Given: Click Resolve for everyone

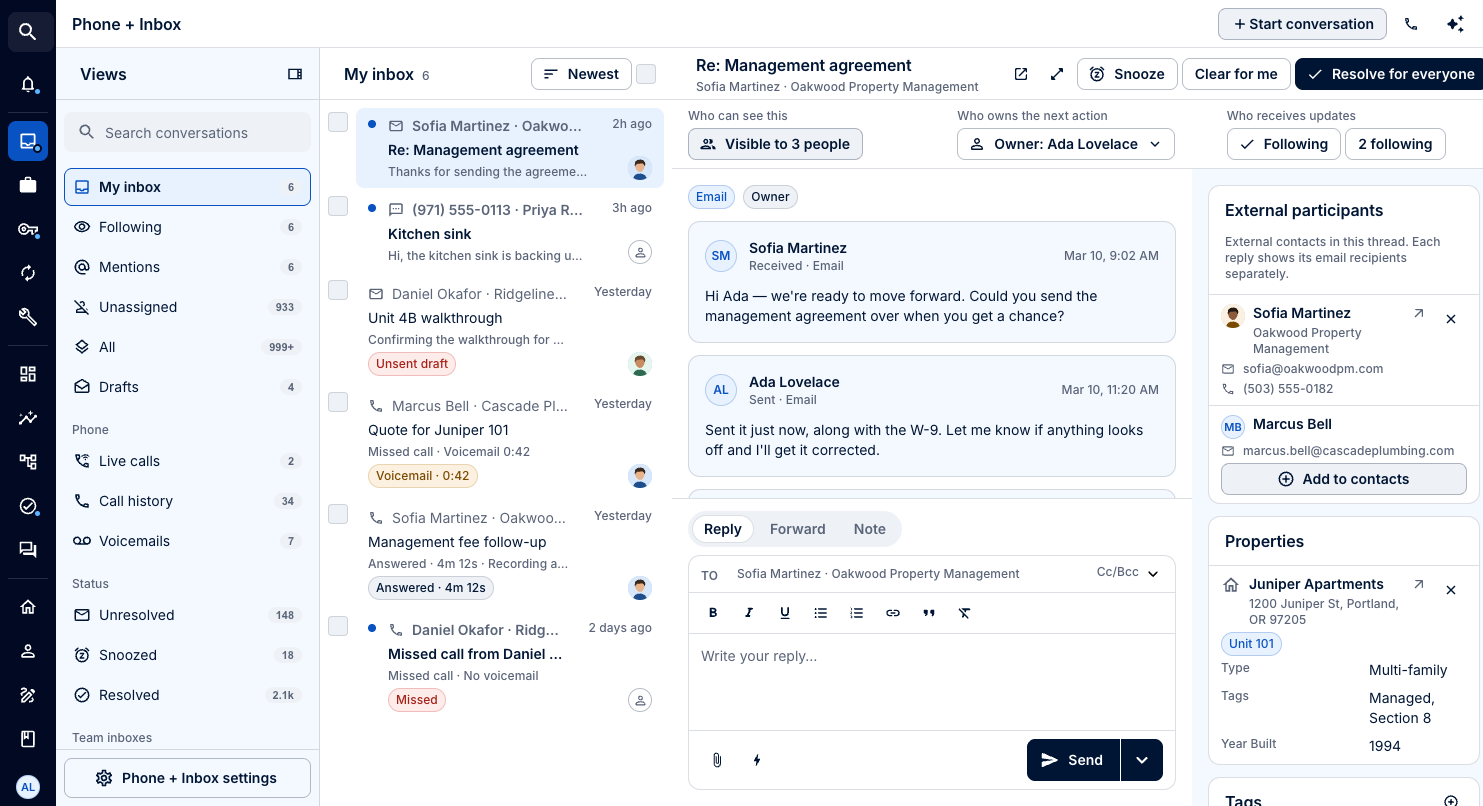Looking at the screenshot, I should [x=1391, y=74].
